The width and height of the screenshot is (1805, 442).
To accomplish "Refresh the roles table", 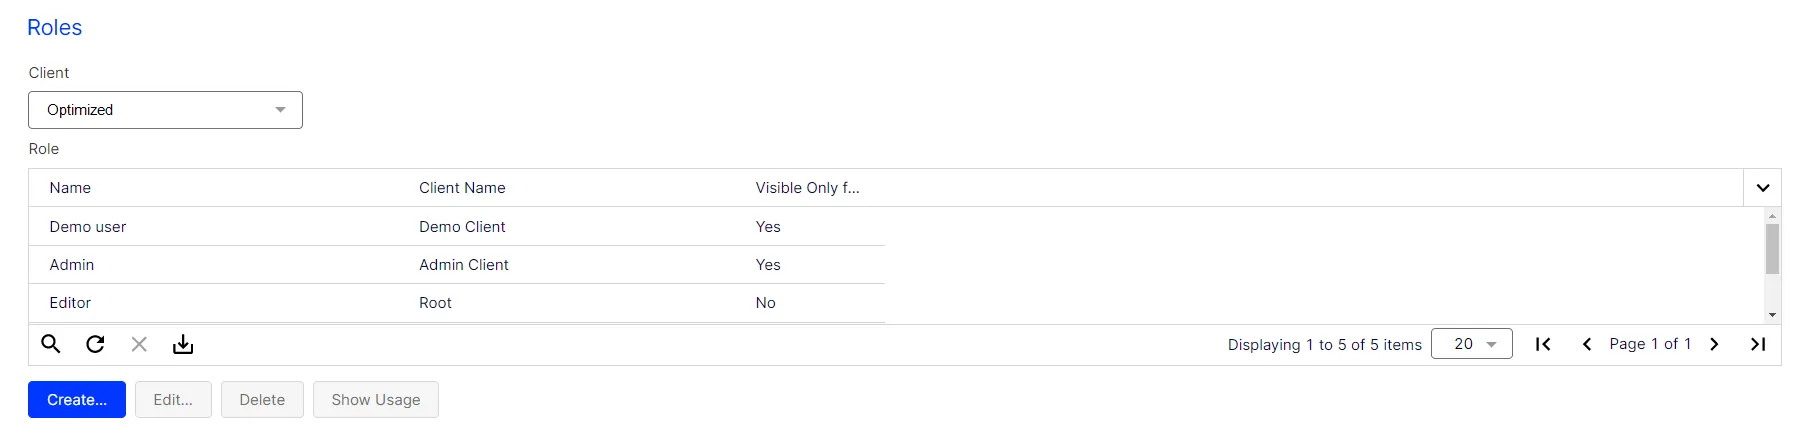I will point(95,344).
